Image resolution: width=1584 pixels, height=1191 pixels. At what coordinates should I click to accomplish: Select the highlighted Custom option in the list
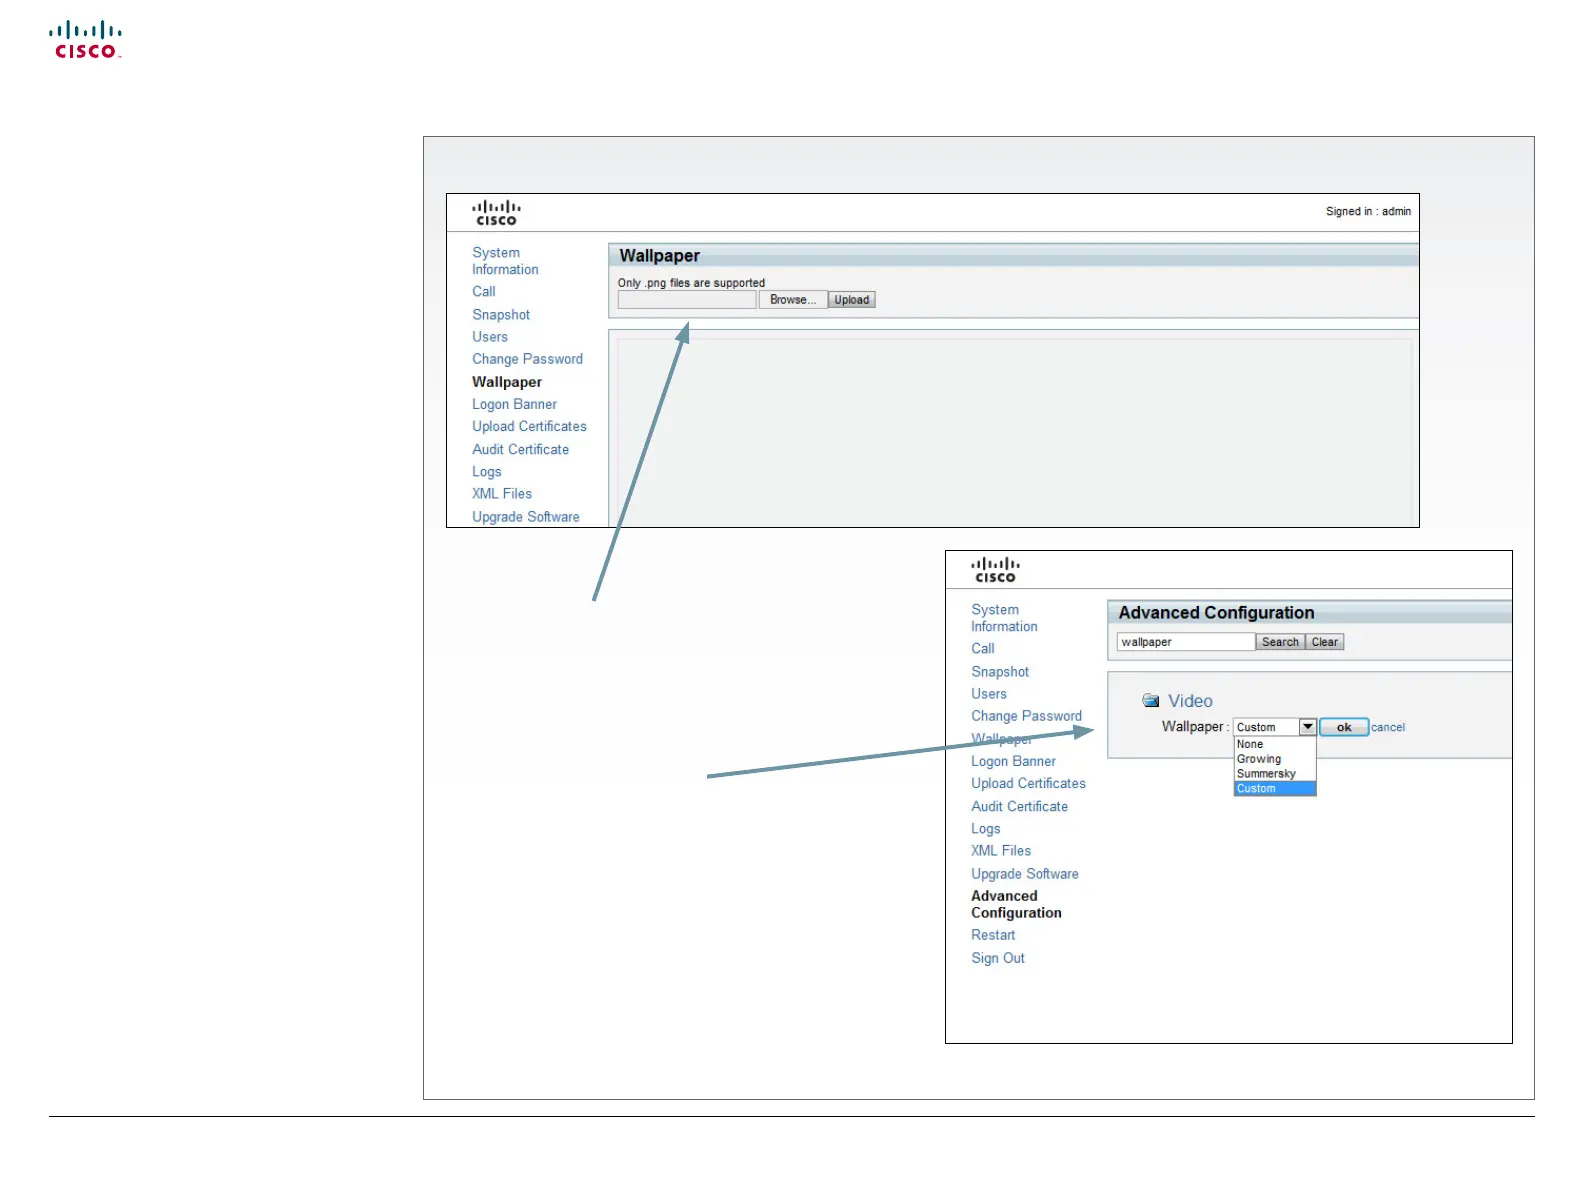click(1257, 789)
